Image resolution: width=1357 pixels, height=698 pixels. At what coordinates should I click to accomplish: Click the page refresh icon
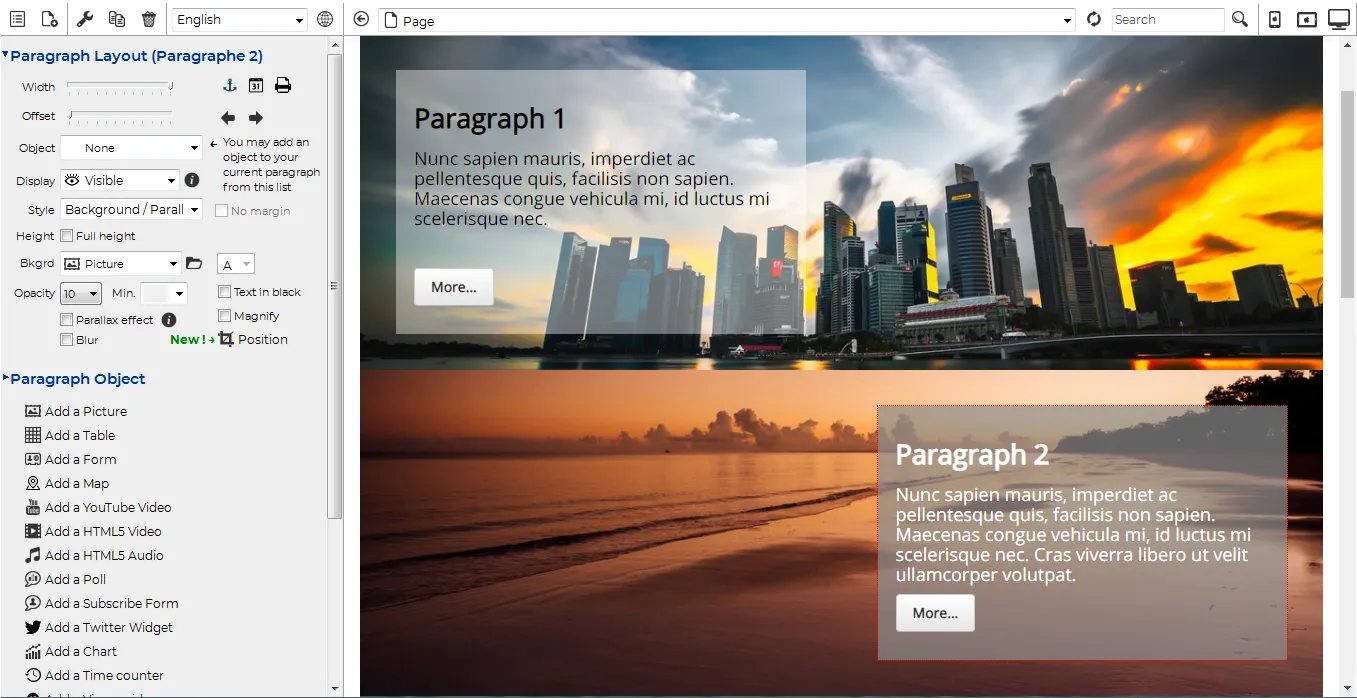click(x=1094, y=19)
